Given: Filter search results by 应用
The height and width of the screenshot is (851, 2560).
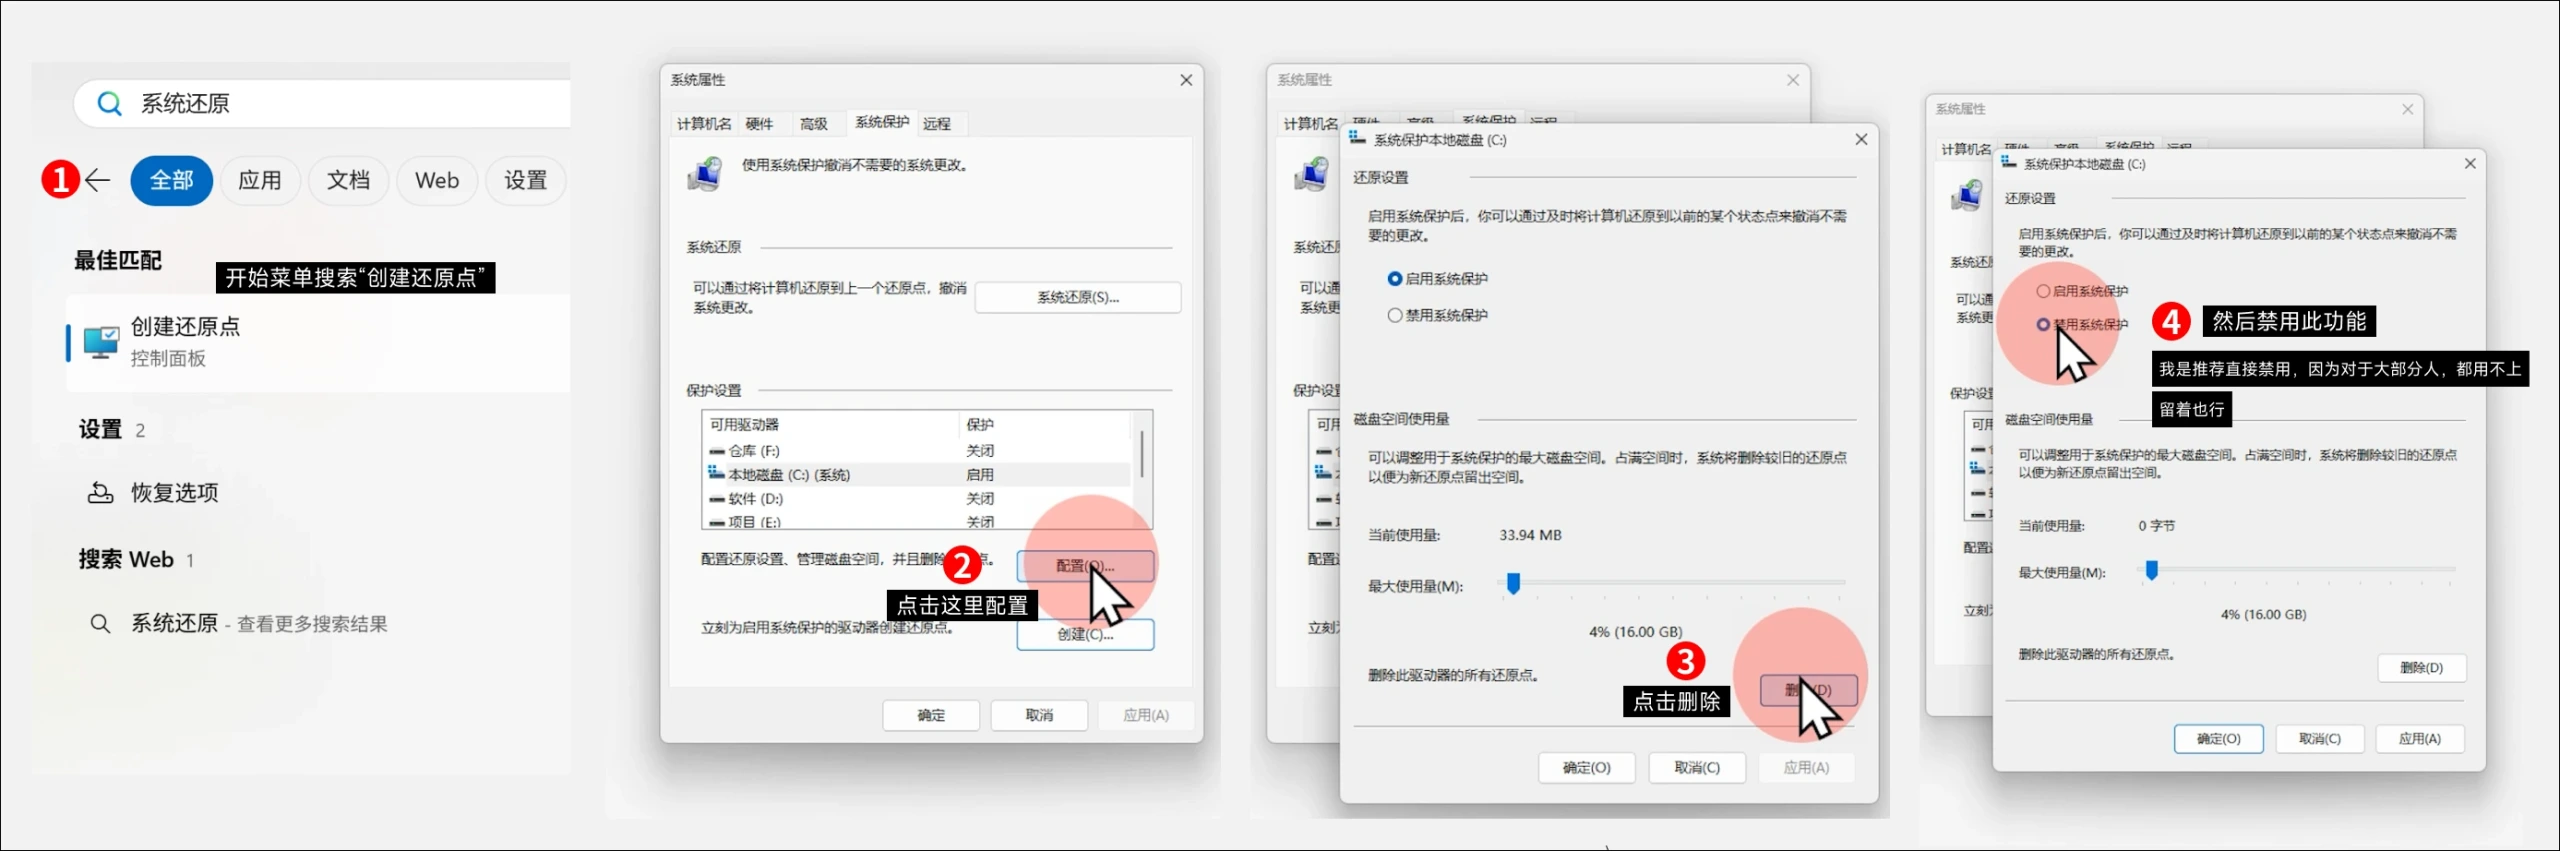Looking at the screenshot, I should pos(260,180).
